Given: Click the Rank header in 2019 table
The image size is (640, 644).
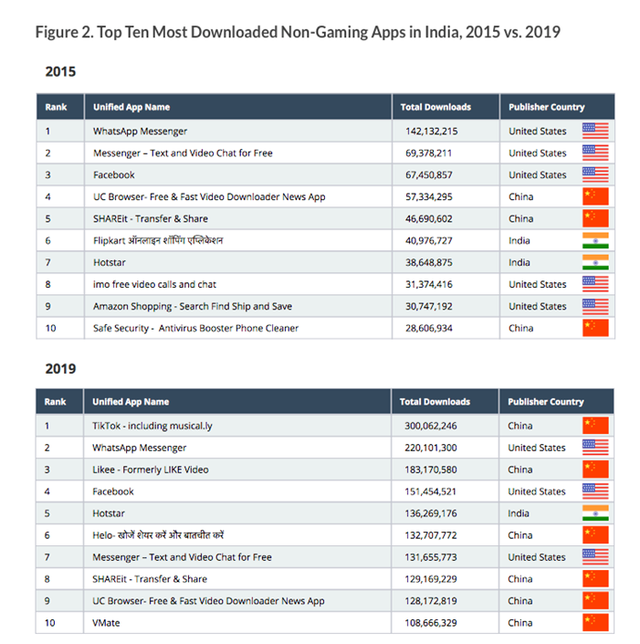Looking at the screenshot, I should click(55, 402).
